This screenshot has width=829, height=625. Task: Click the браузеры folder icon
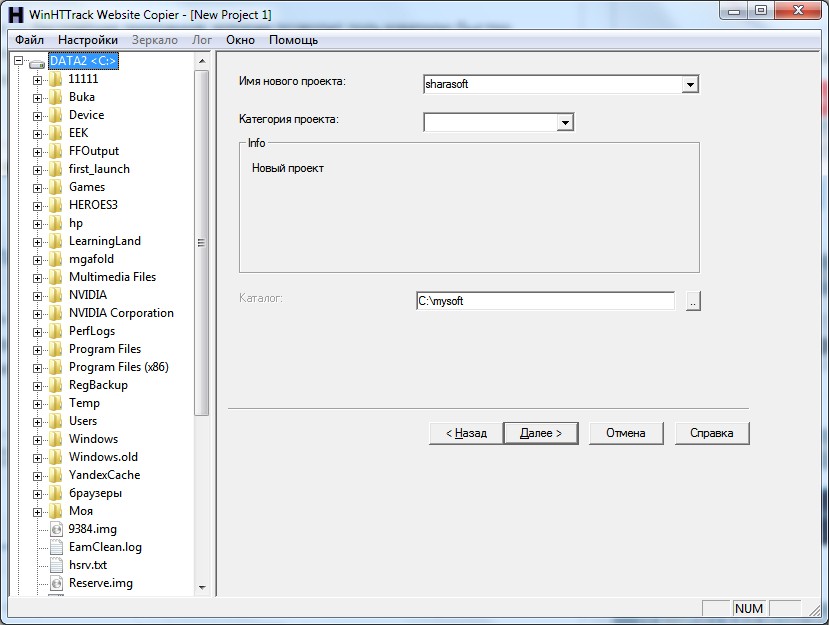tap(56, 493)
